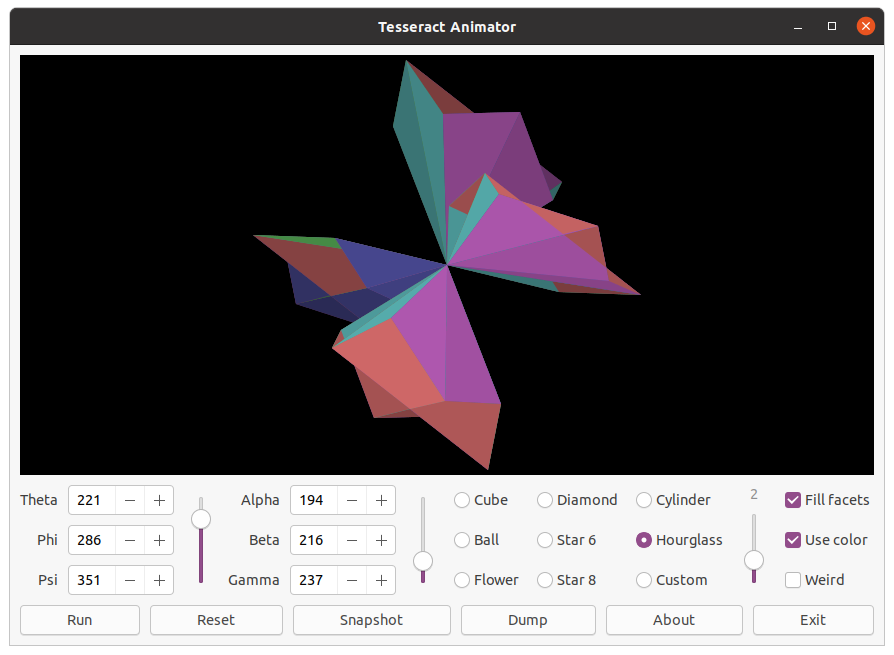Start the animation with Run
The image size is (894, 655).
pos(80,620)
